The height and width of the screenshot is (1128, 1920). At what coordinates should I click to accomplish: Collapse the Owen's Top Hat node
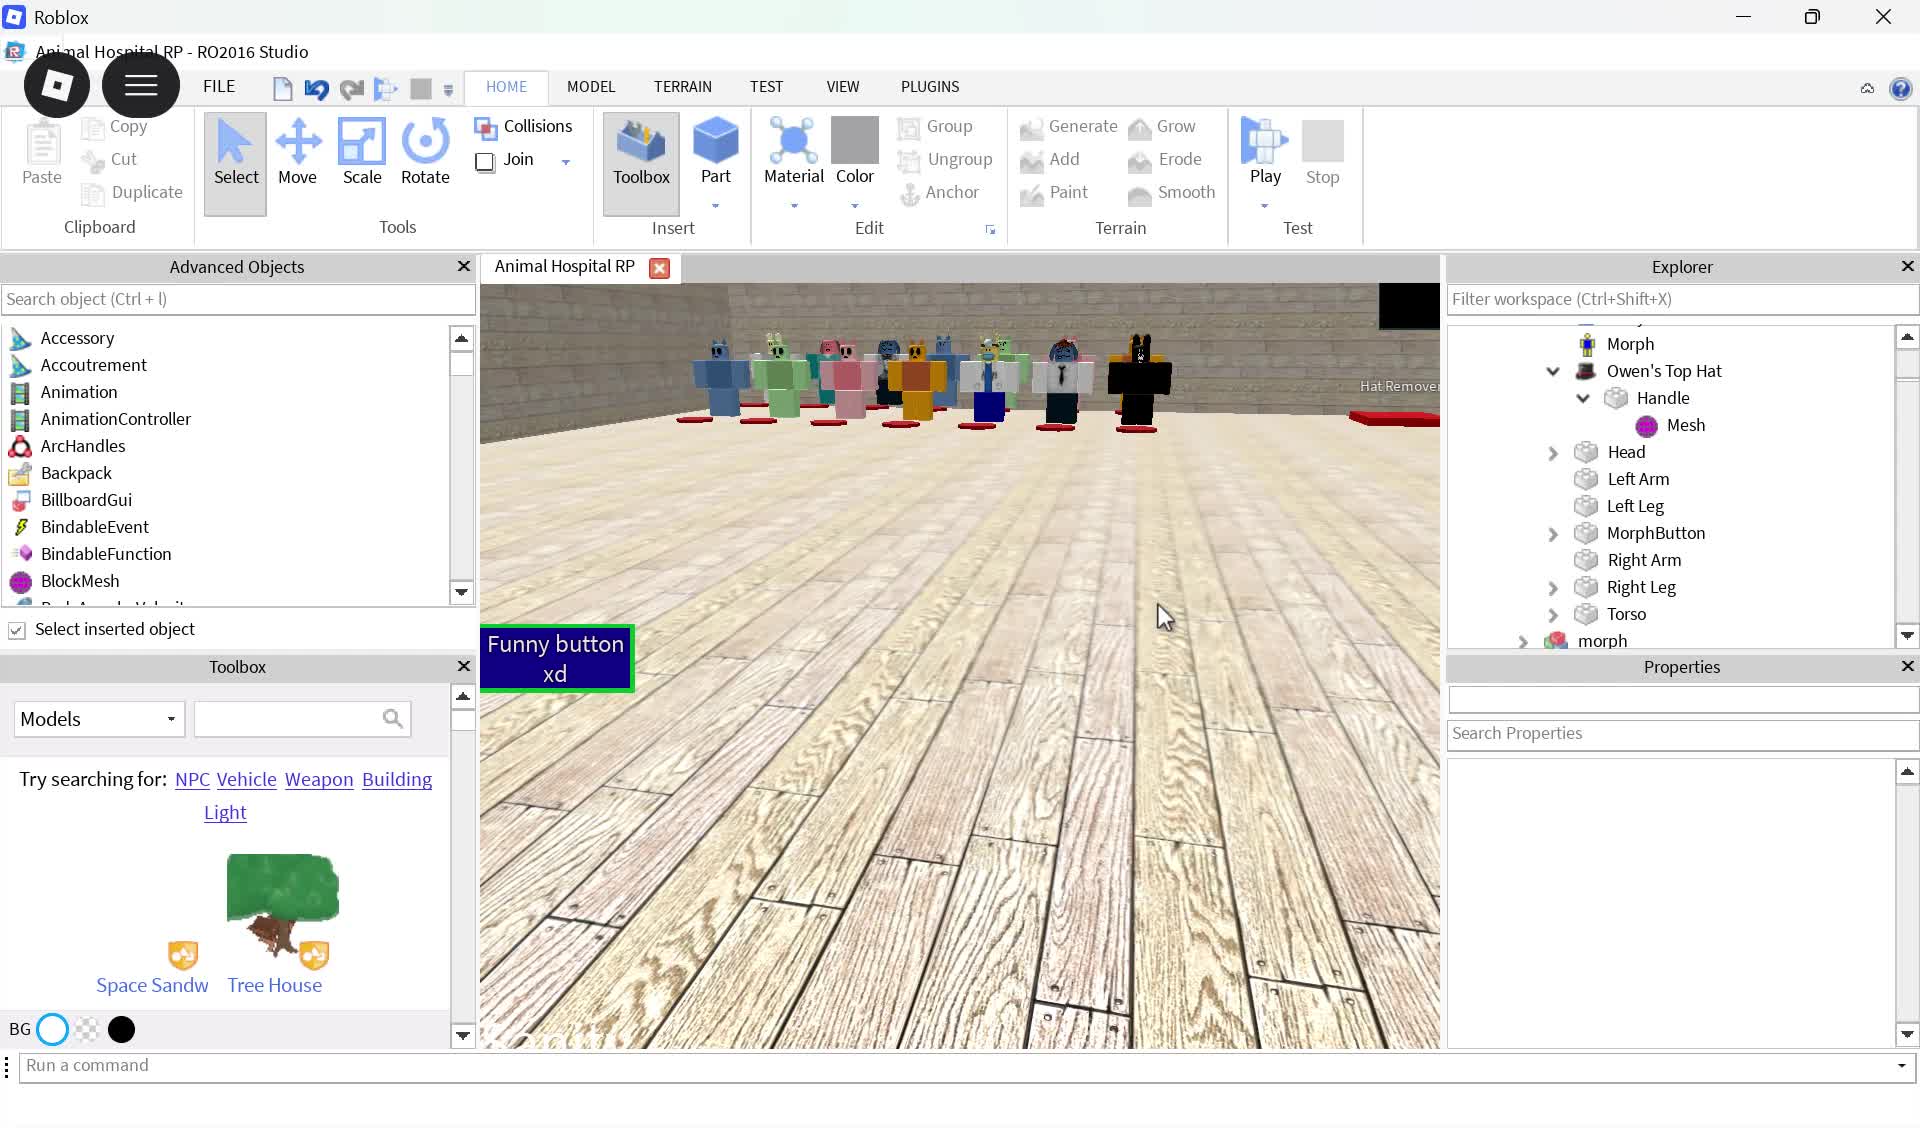coord(1553,371)
